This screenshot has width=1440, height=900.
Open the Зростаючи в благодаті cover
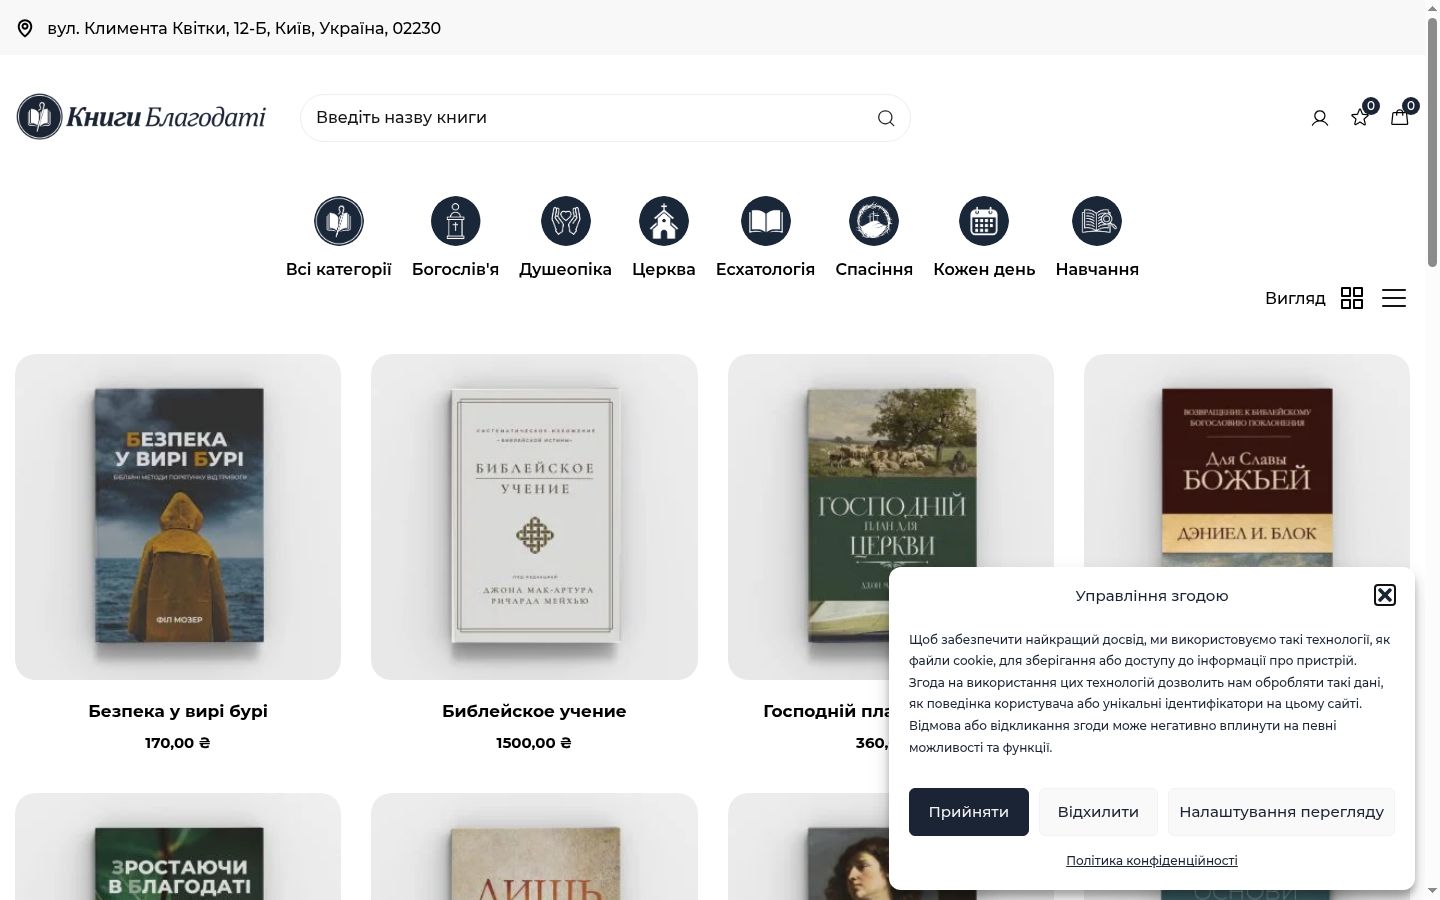coord(178,847)
